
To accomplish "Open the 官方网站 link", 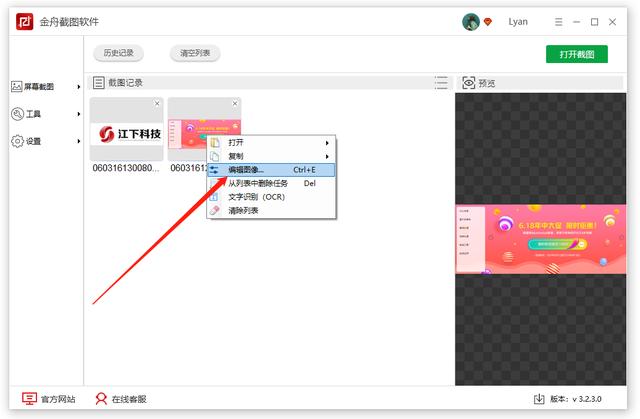I will click(x=49, y=399).
